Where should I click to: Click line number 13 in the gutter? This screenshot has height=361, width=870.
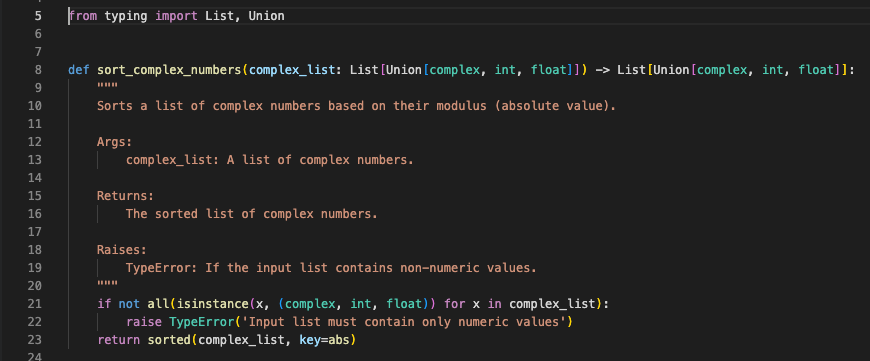coord(34,160)
